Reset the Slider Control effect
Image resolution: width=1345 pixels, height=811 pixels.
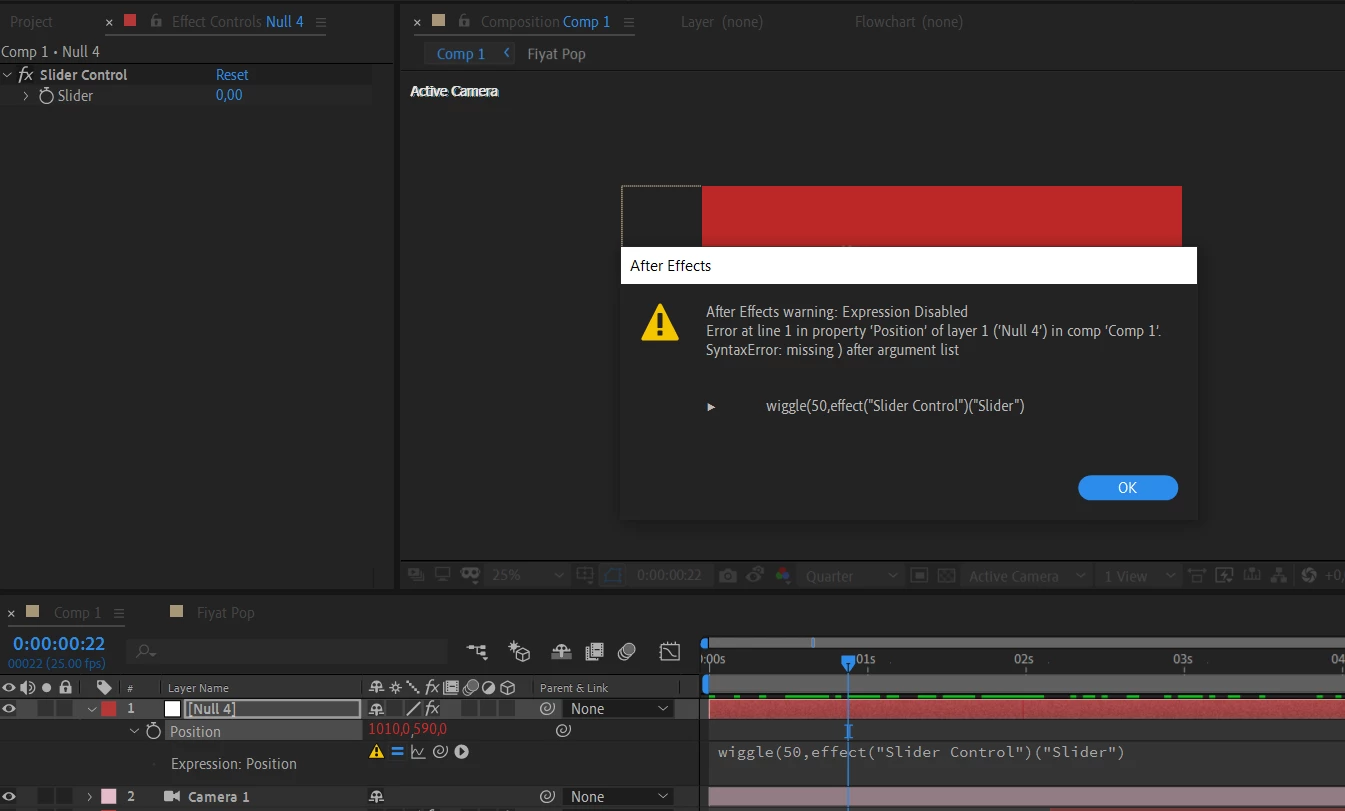(x=232, y=75)
